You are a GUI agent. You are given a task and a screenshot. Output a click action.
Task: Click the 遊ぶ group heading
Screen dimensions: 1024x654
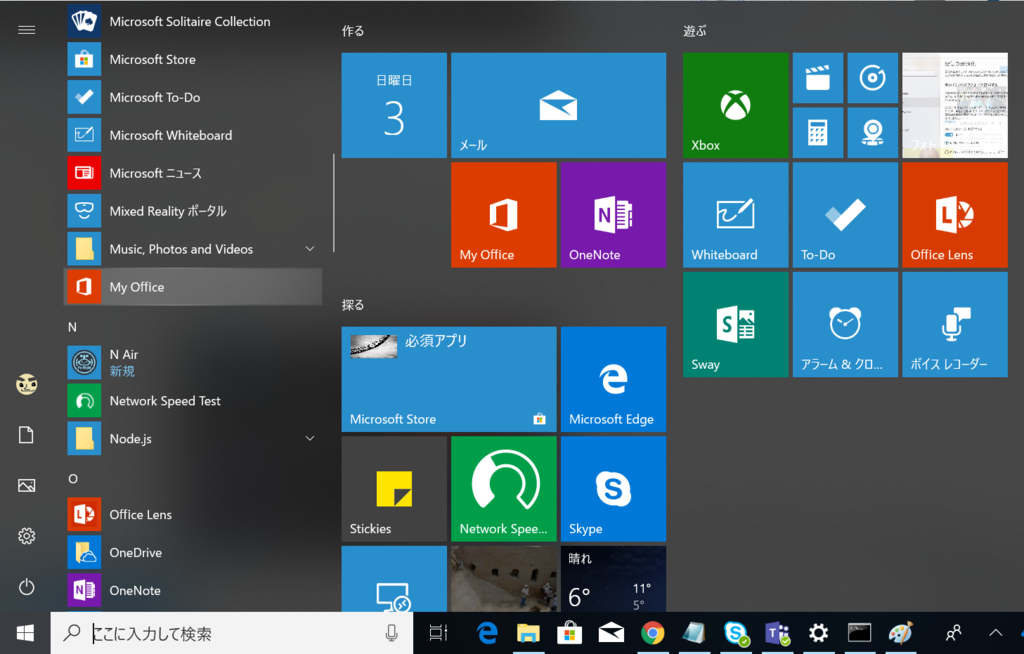click(x=695, y=31)
